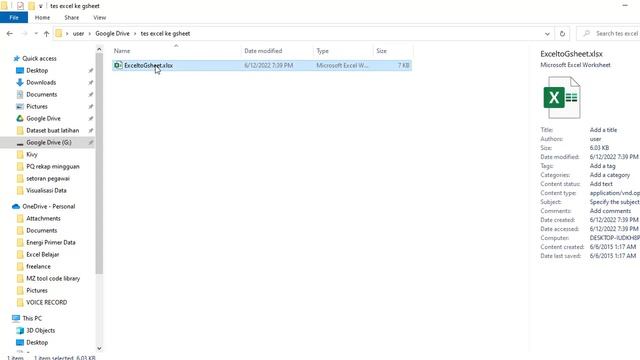This screenshot has height=360, width=640.
Task: Click 'Add text' content status field
Action: click(601, 184)
